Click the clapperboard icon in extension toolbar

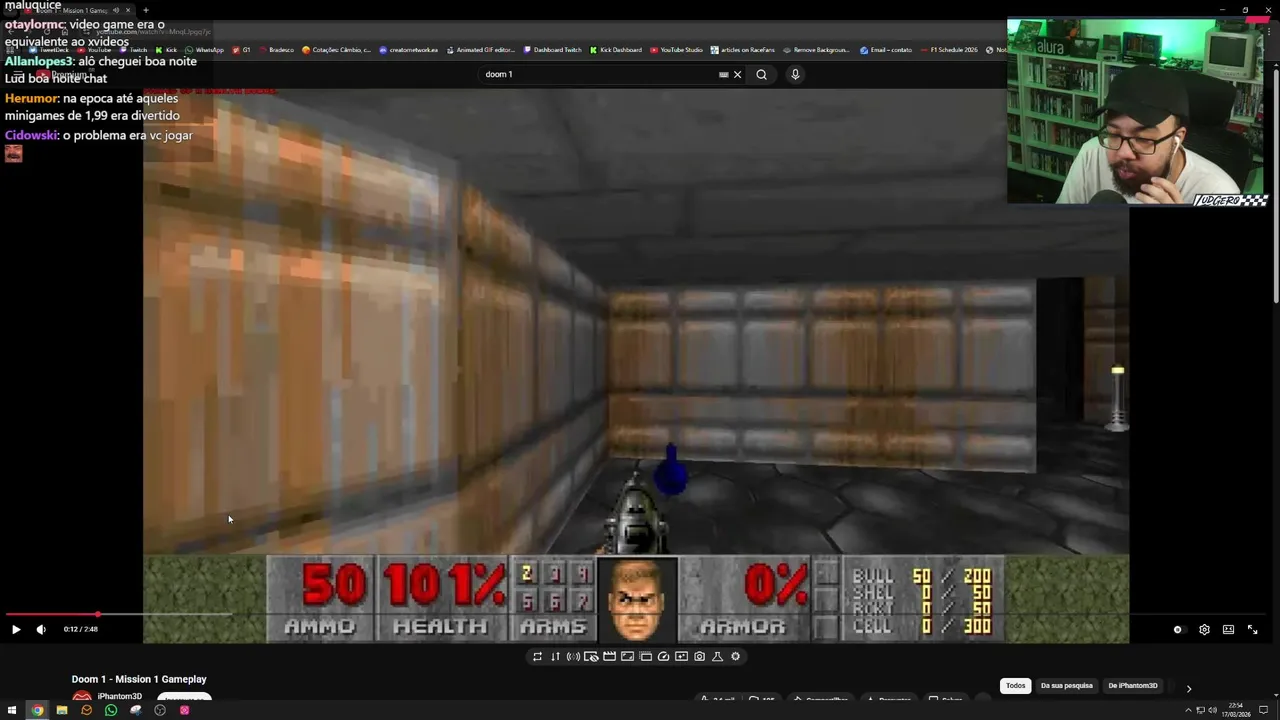[609, 656]
